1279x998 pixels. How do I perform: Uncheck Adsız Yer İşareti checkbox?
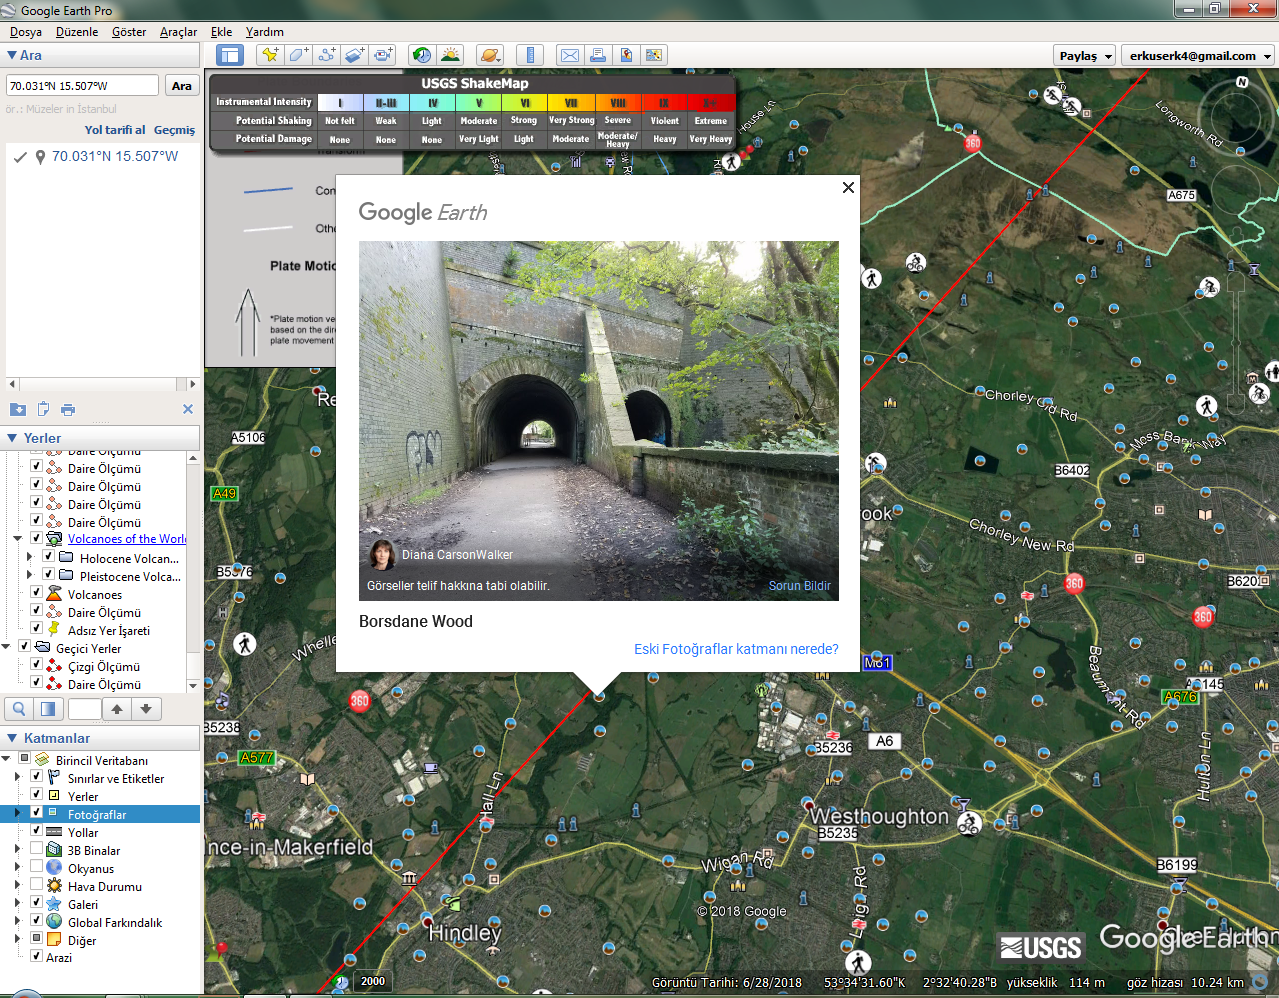(36, 628)
